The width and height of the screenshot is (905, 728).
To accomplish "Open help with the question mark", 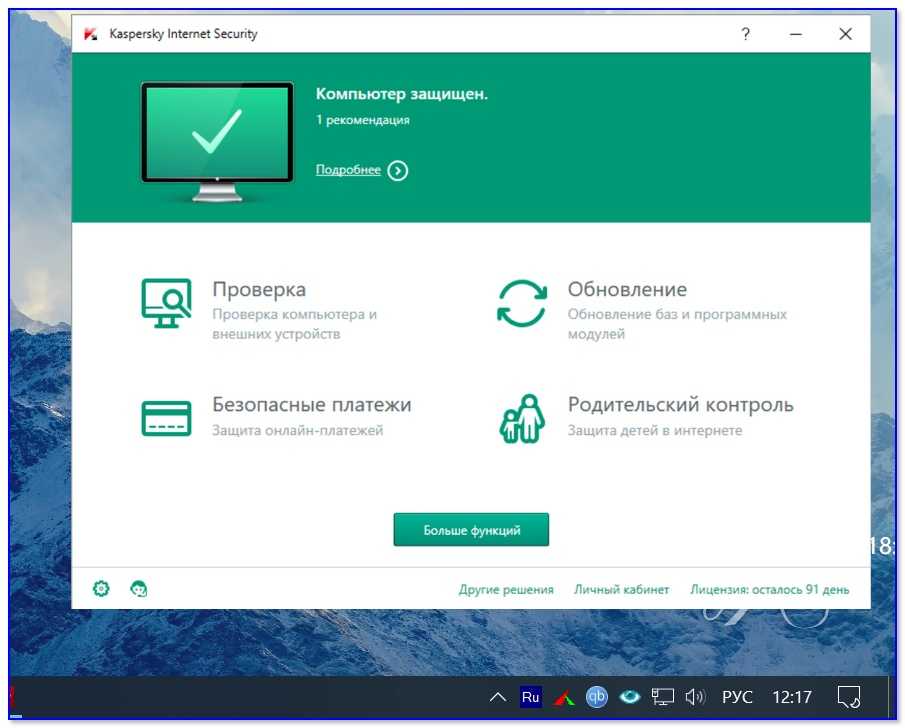I will 745,34.
